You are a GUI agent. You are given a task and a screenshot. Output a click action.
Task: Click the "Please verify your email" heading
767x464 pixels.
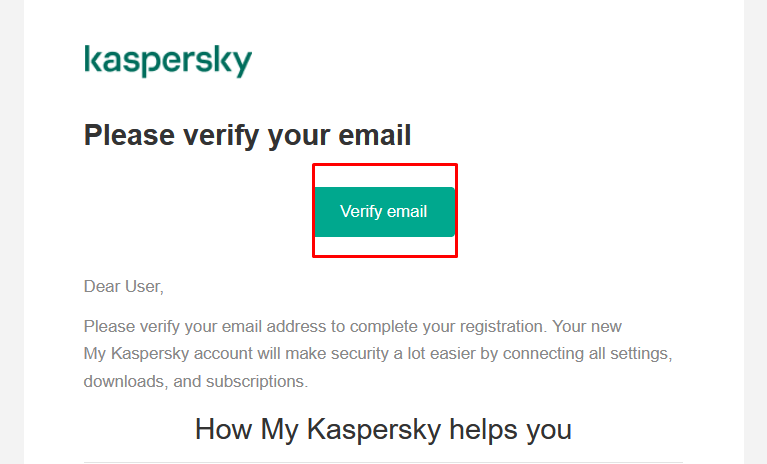click(x=247, y=136)
